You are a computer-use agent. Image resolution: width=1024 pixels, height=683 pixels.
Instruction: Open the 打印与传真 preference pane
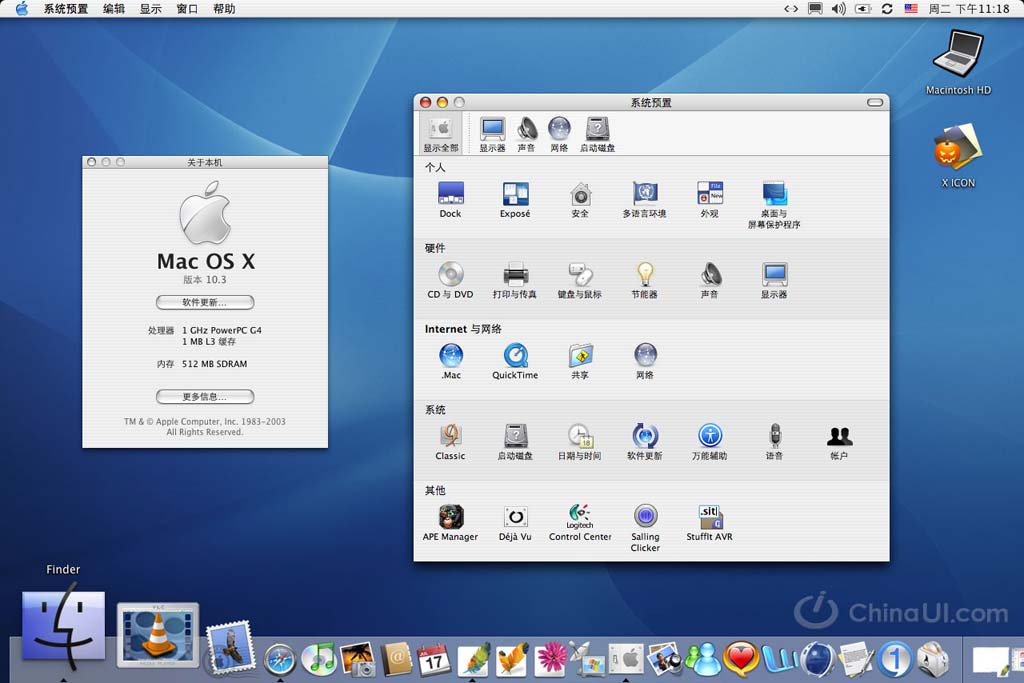click(515, 281)
